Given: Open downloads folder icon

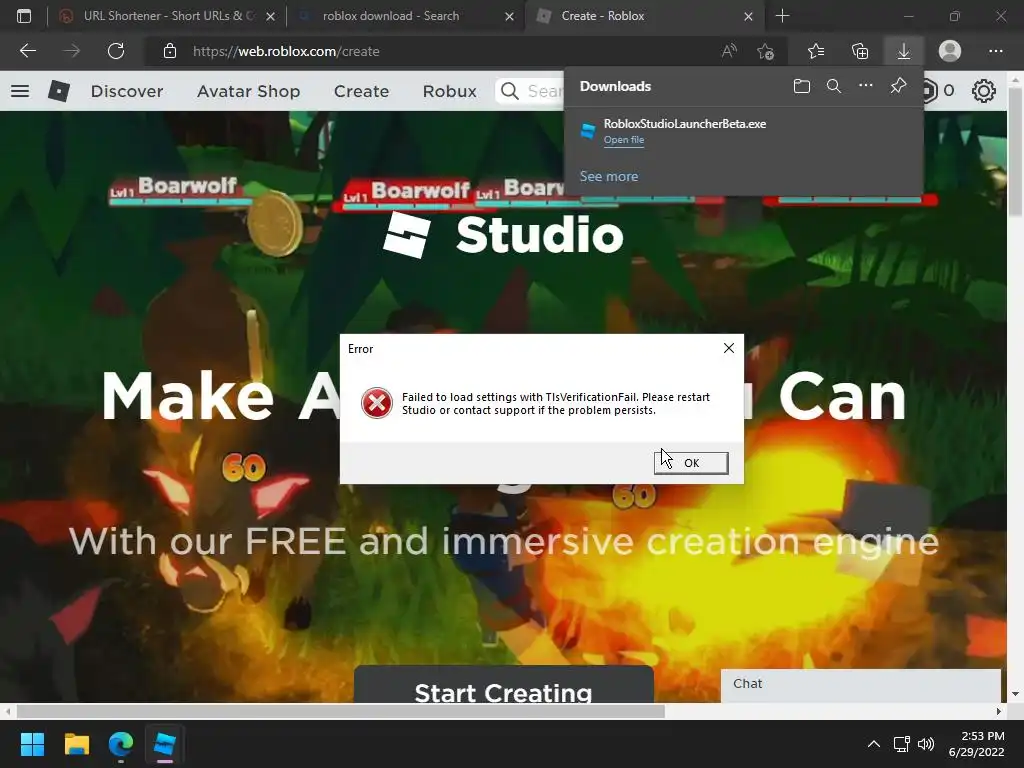Looking at the screenshot, I should point(802,86).
